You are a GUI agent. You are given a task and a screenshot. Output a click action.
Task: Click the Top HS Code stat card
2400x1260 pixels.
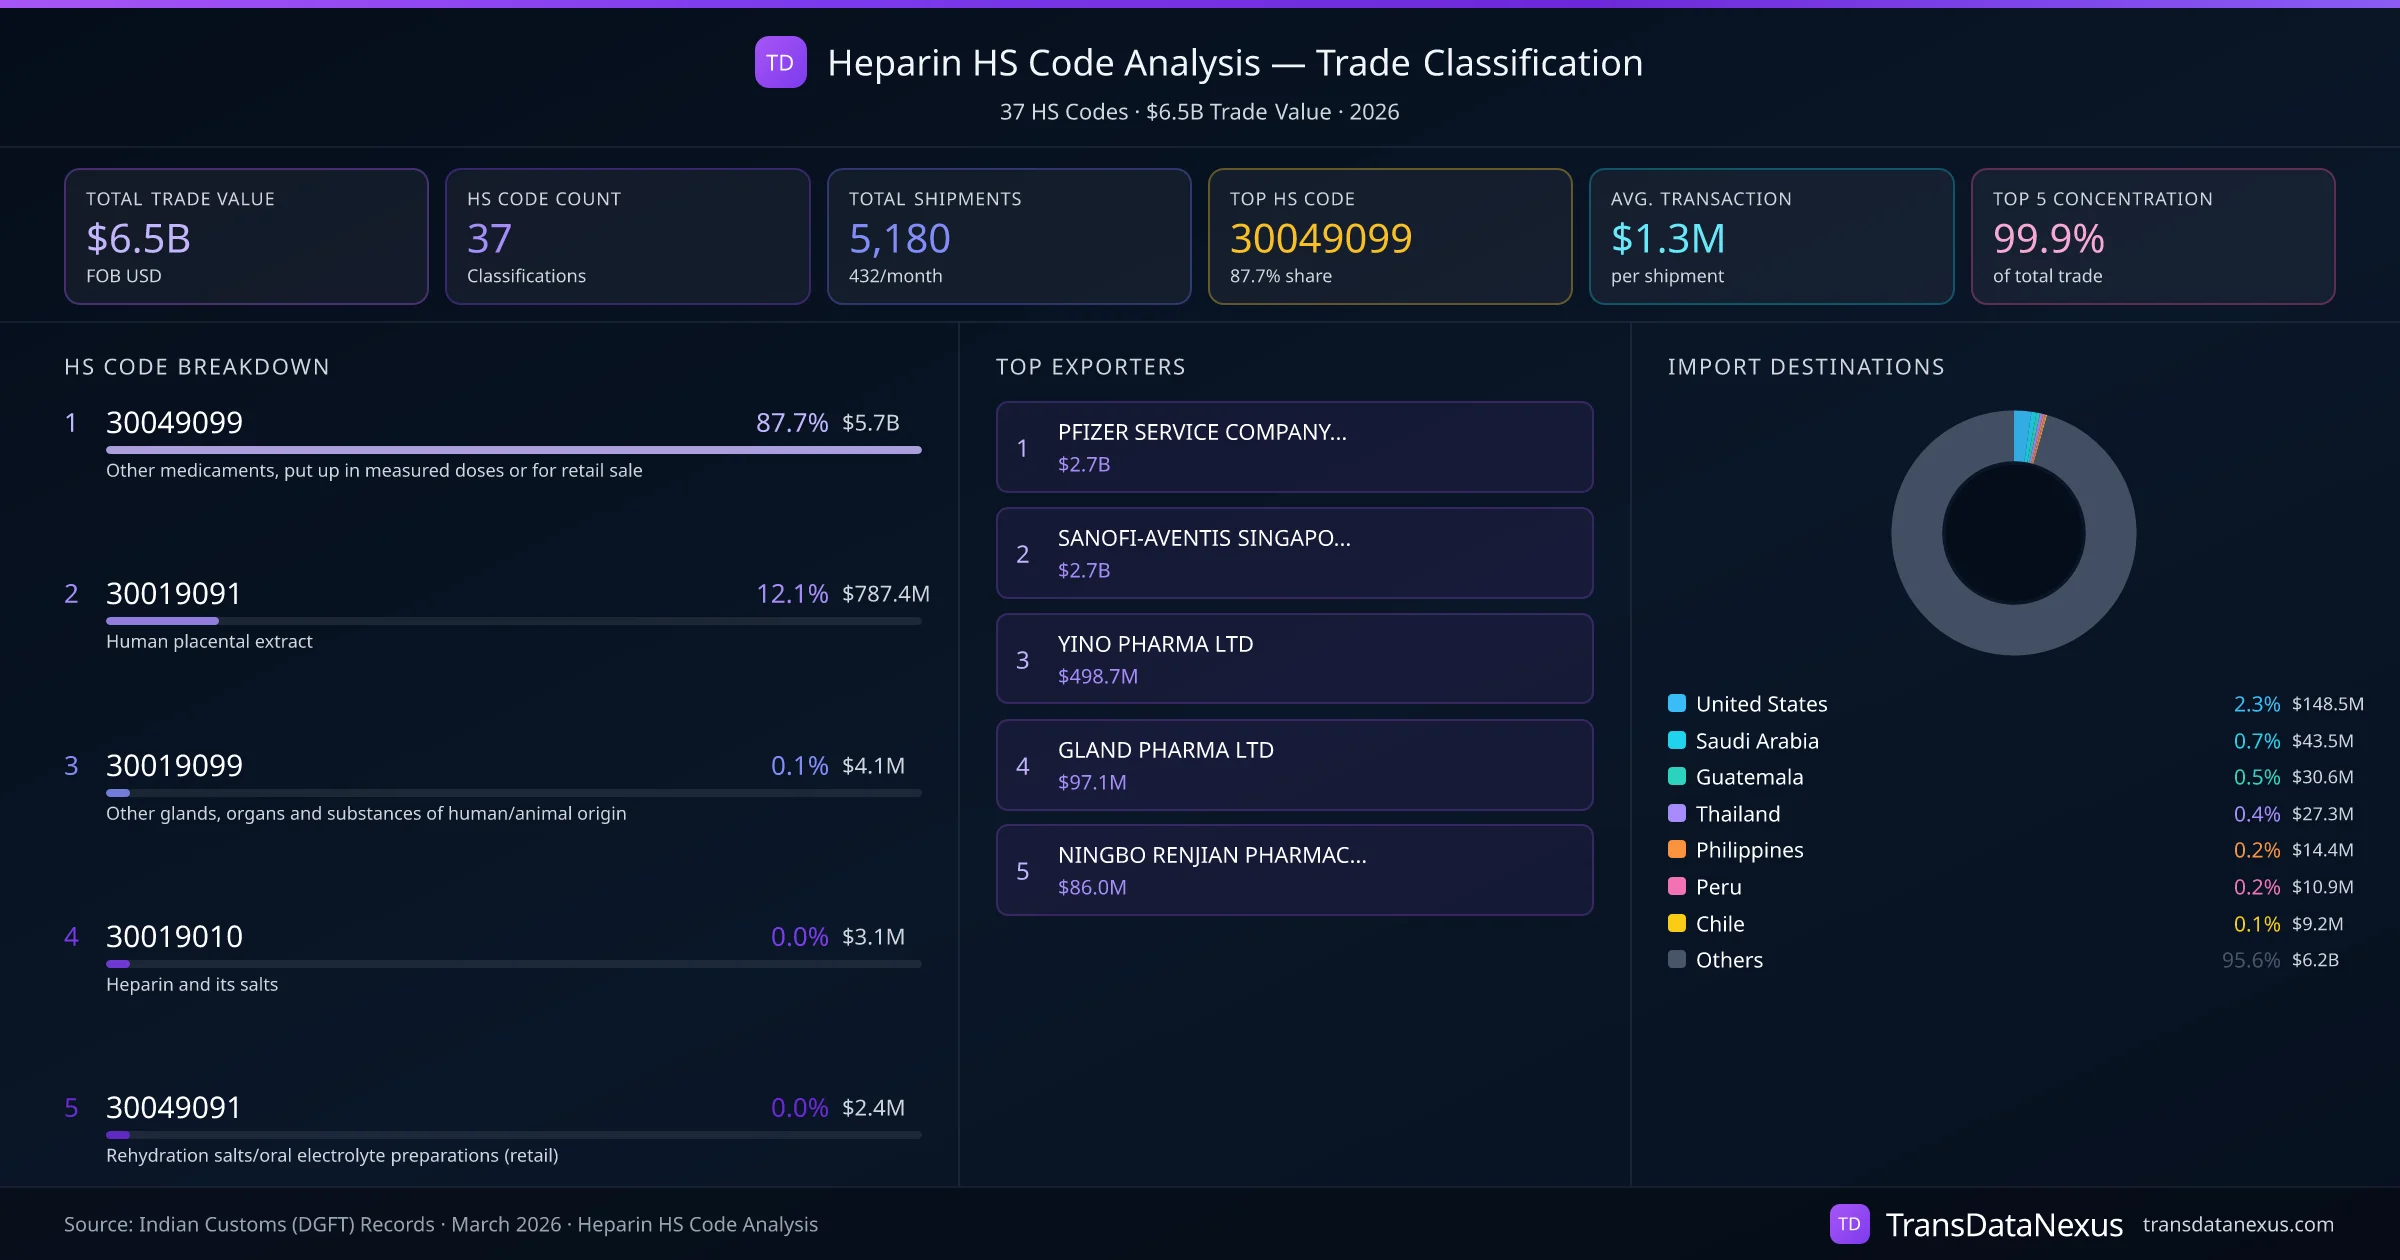coord(1389,236)
